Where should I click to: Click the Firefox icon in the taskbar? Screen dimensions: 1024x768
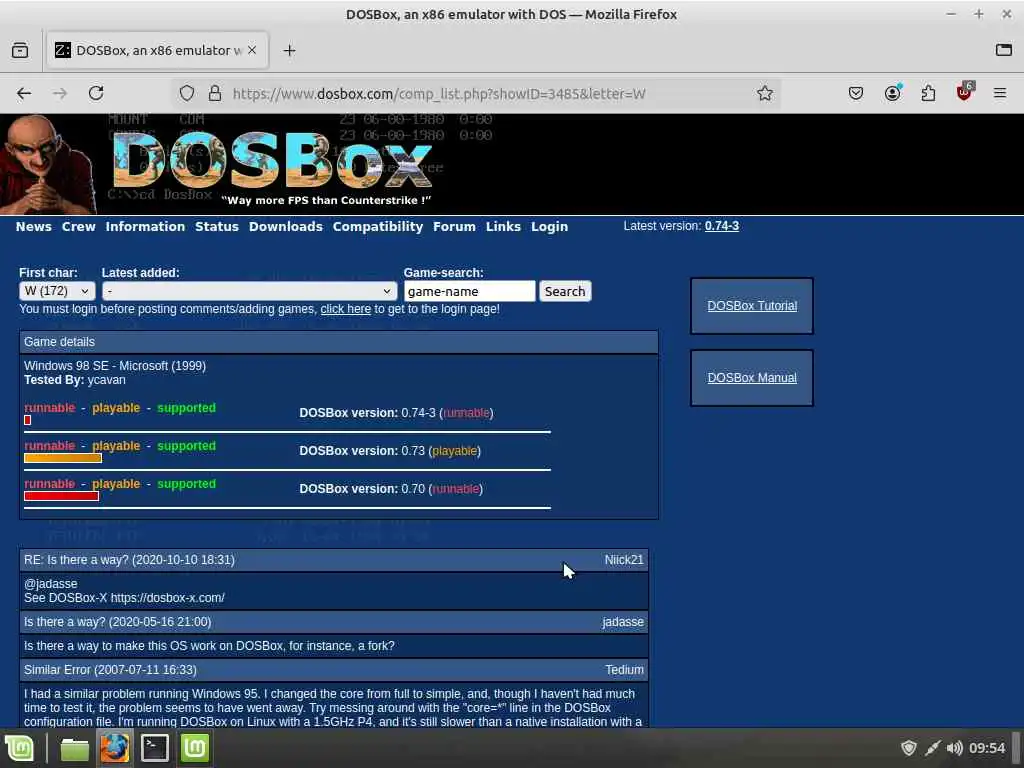pyautogui.click(x=114, y=748)
